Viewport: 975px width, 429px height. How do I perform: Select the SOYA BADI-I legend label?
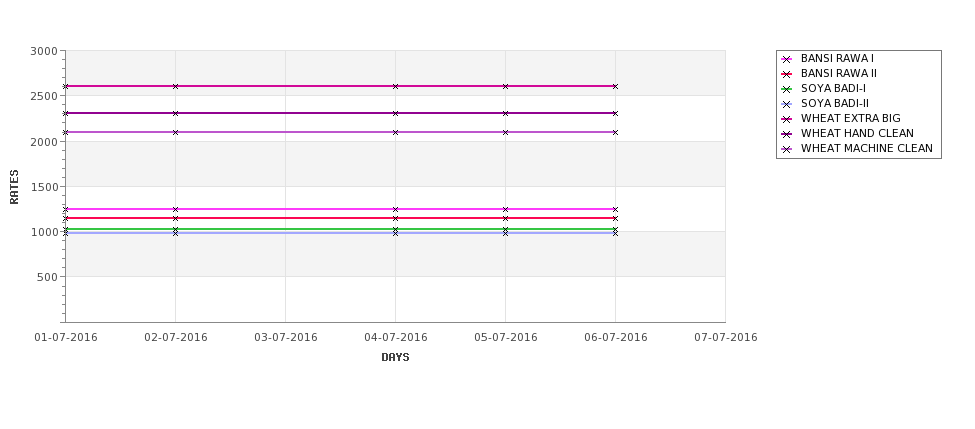[x=833, y=88]
